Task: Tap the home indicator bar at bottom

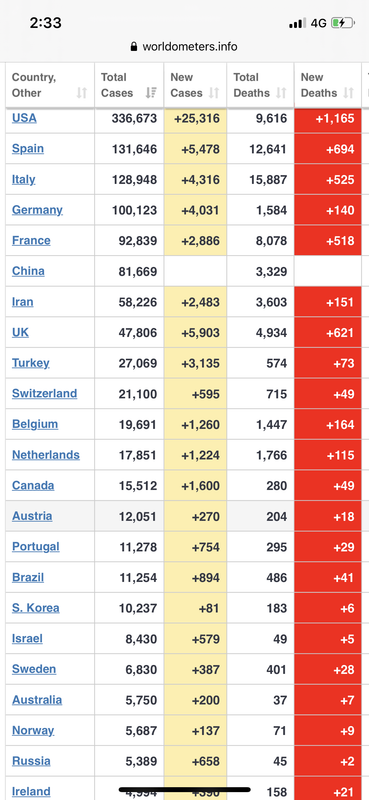Action: point(184,789)
